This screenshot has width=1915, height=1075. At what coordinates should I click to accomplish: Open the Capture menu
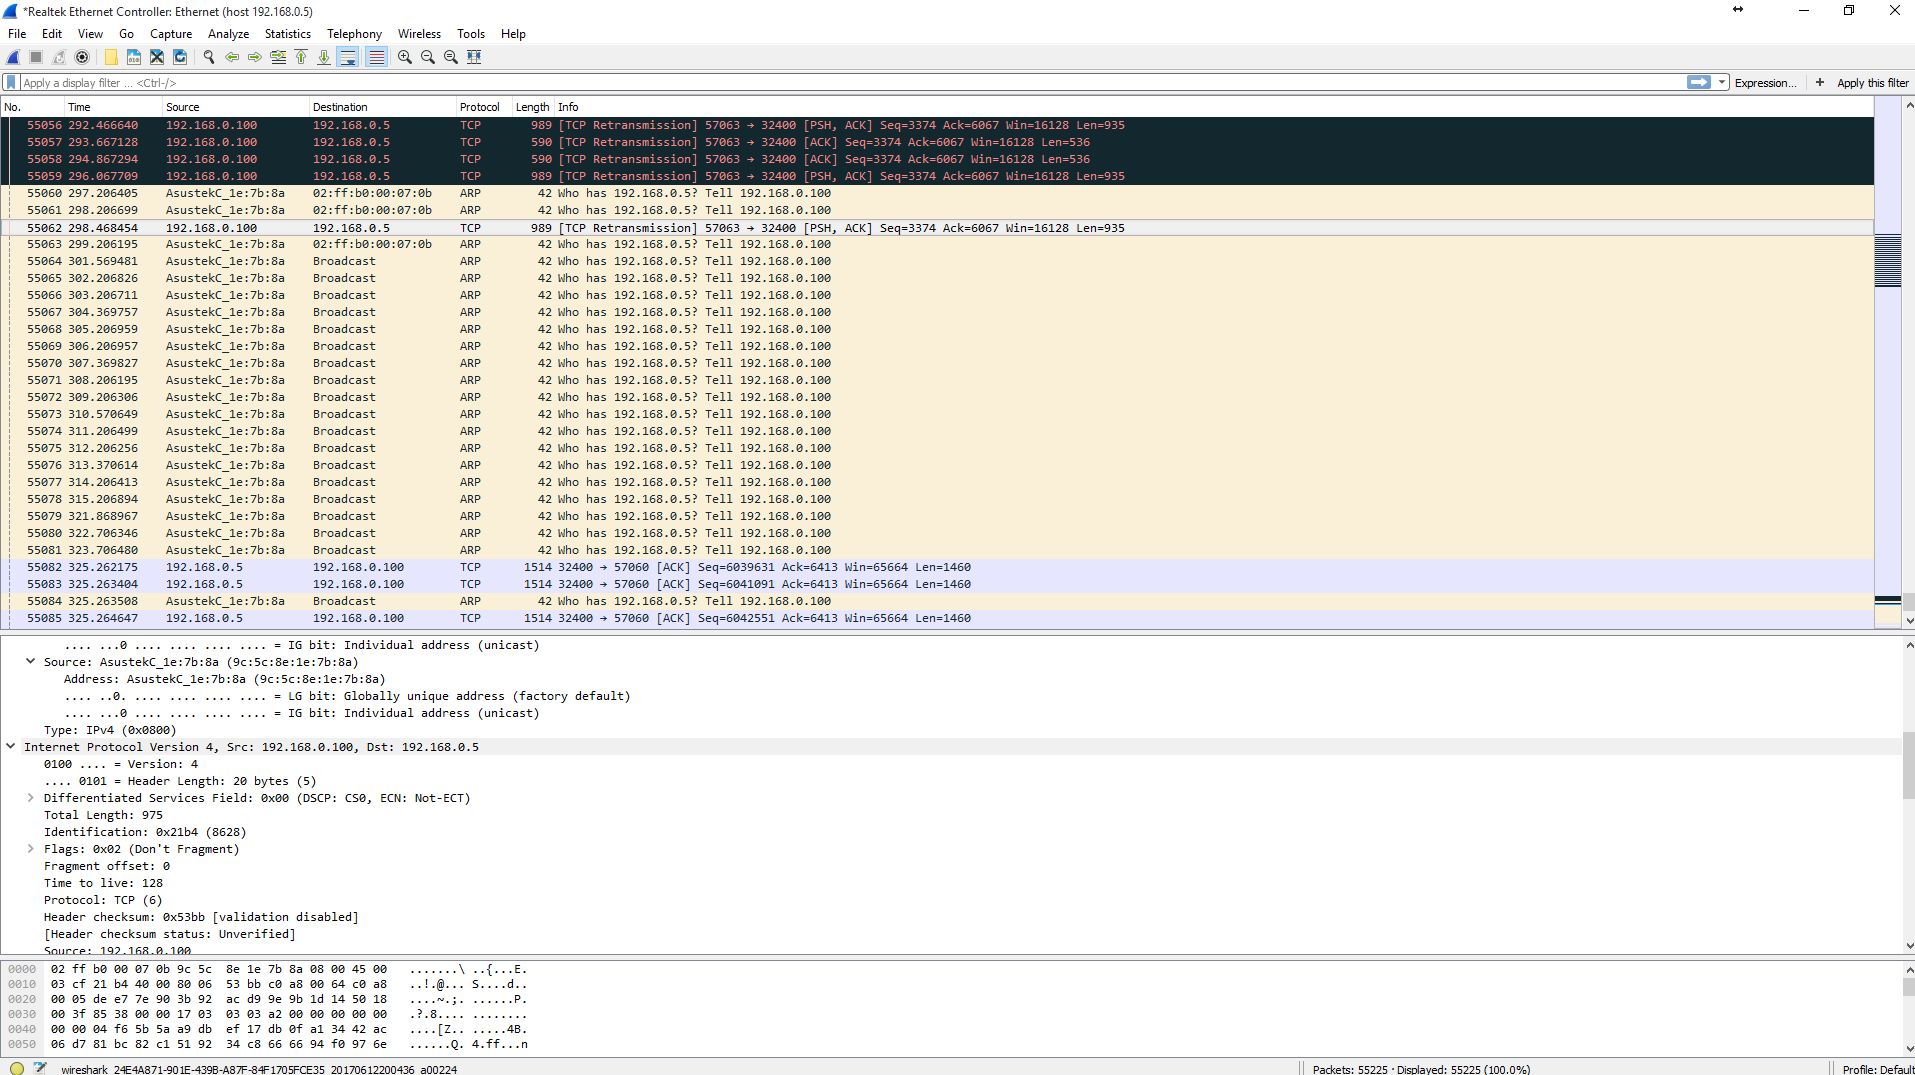tap(171, 33)
